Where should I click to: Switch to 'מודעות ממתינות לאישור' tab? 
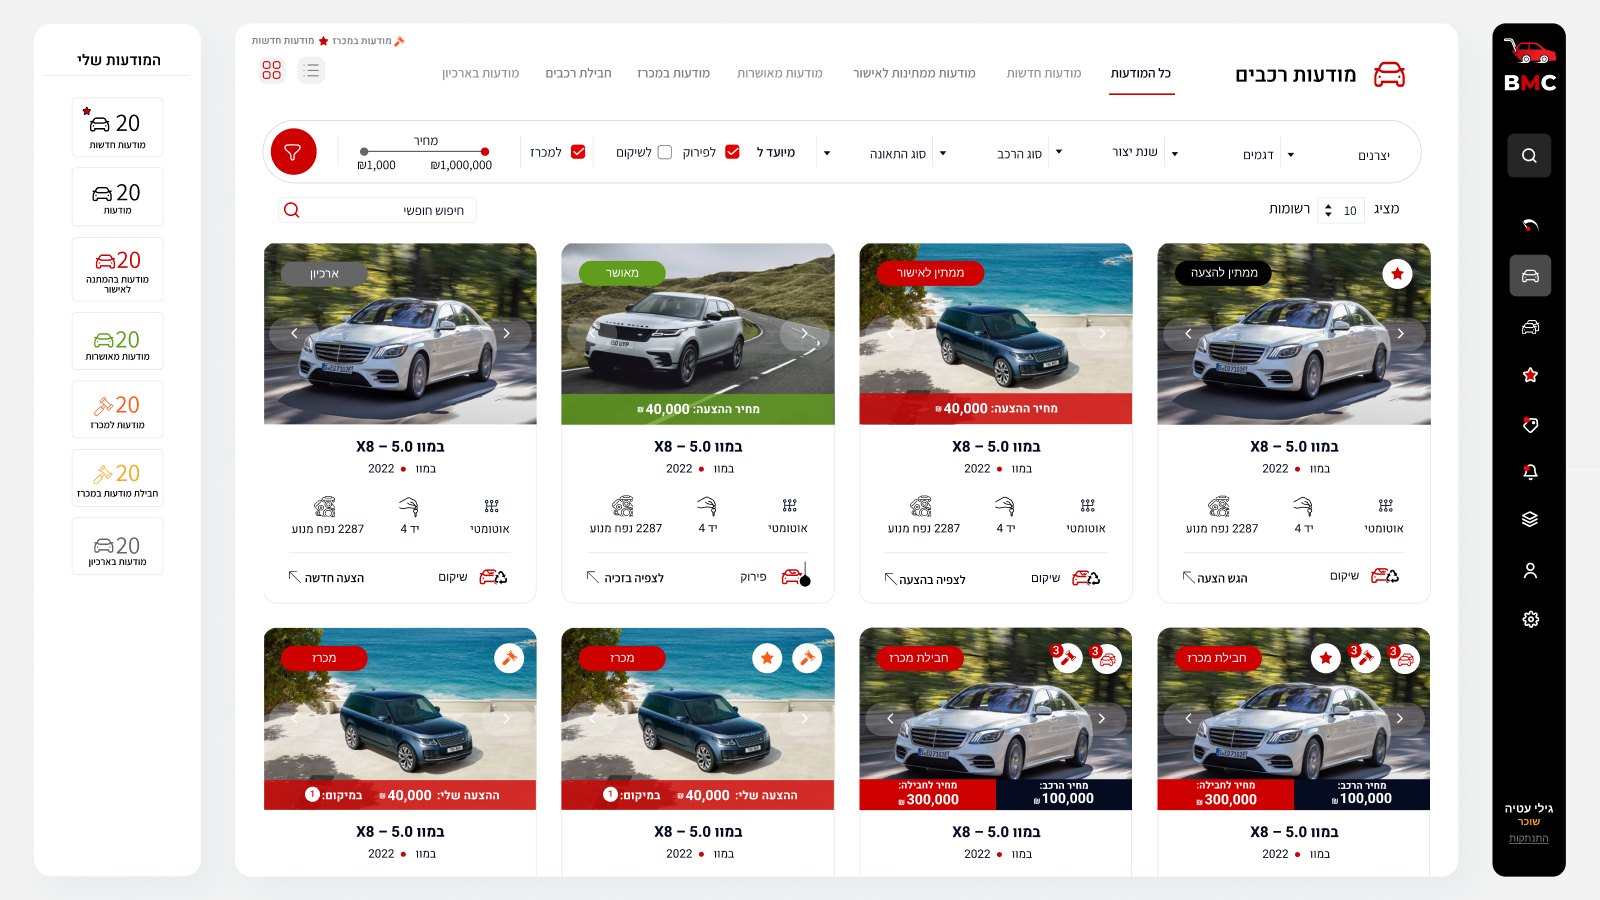[914, 73]
